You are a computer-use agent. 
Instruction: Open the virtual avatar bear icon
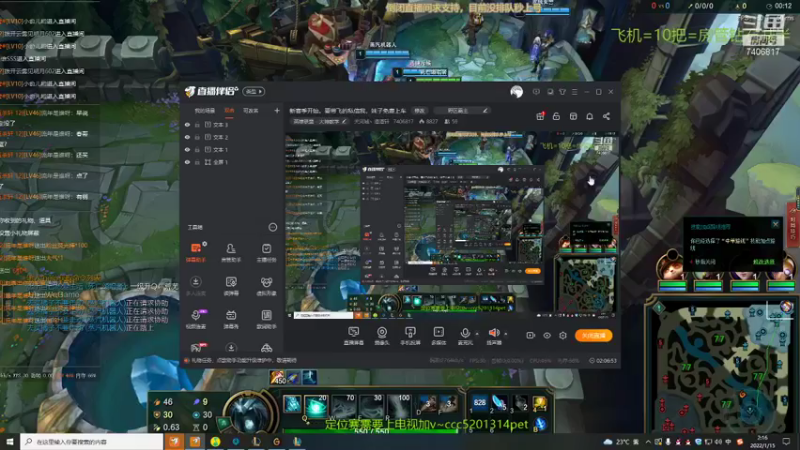[x=266, y=286]
